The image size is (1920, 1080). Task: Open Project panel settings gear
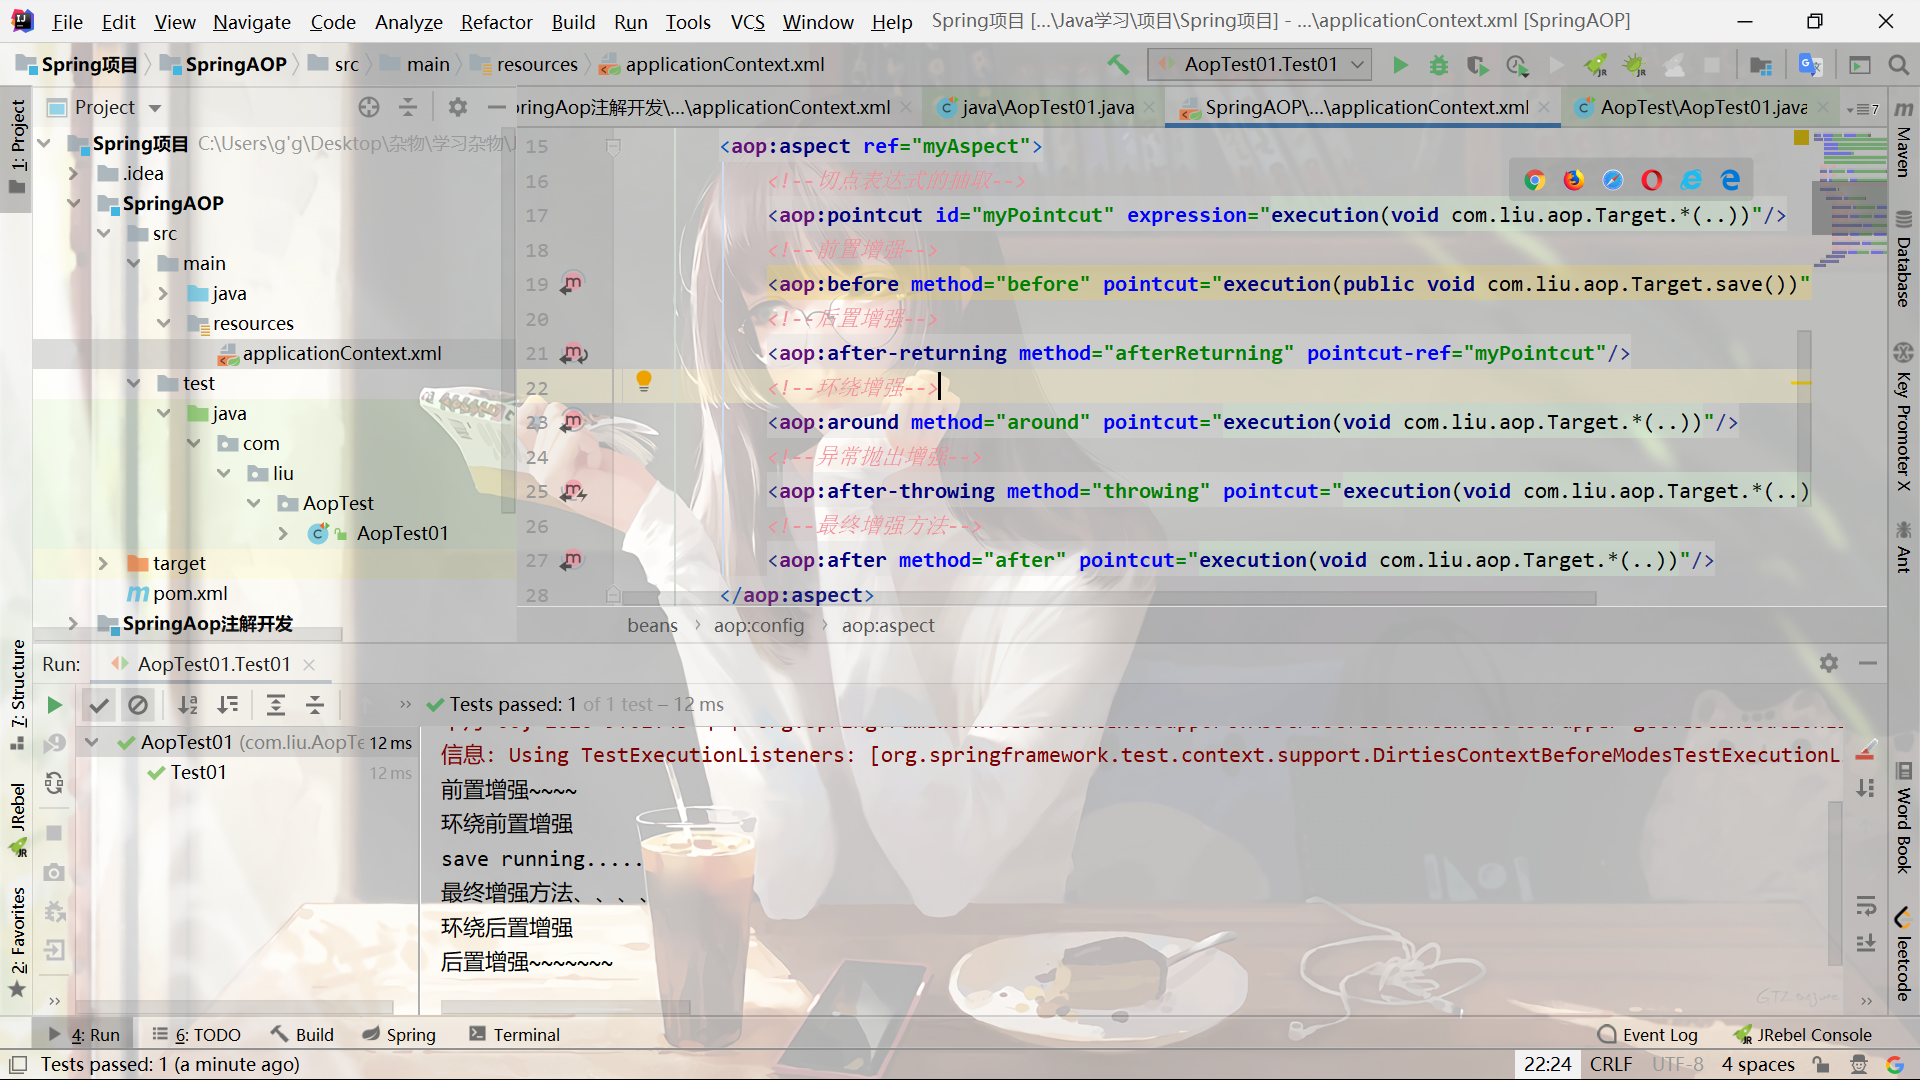(x=458, y=107)
